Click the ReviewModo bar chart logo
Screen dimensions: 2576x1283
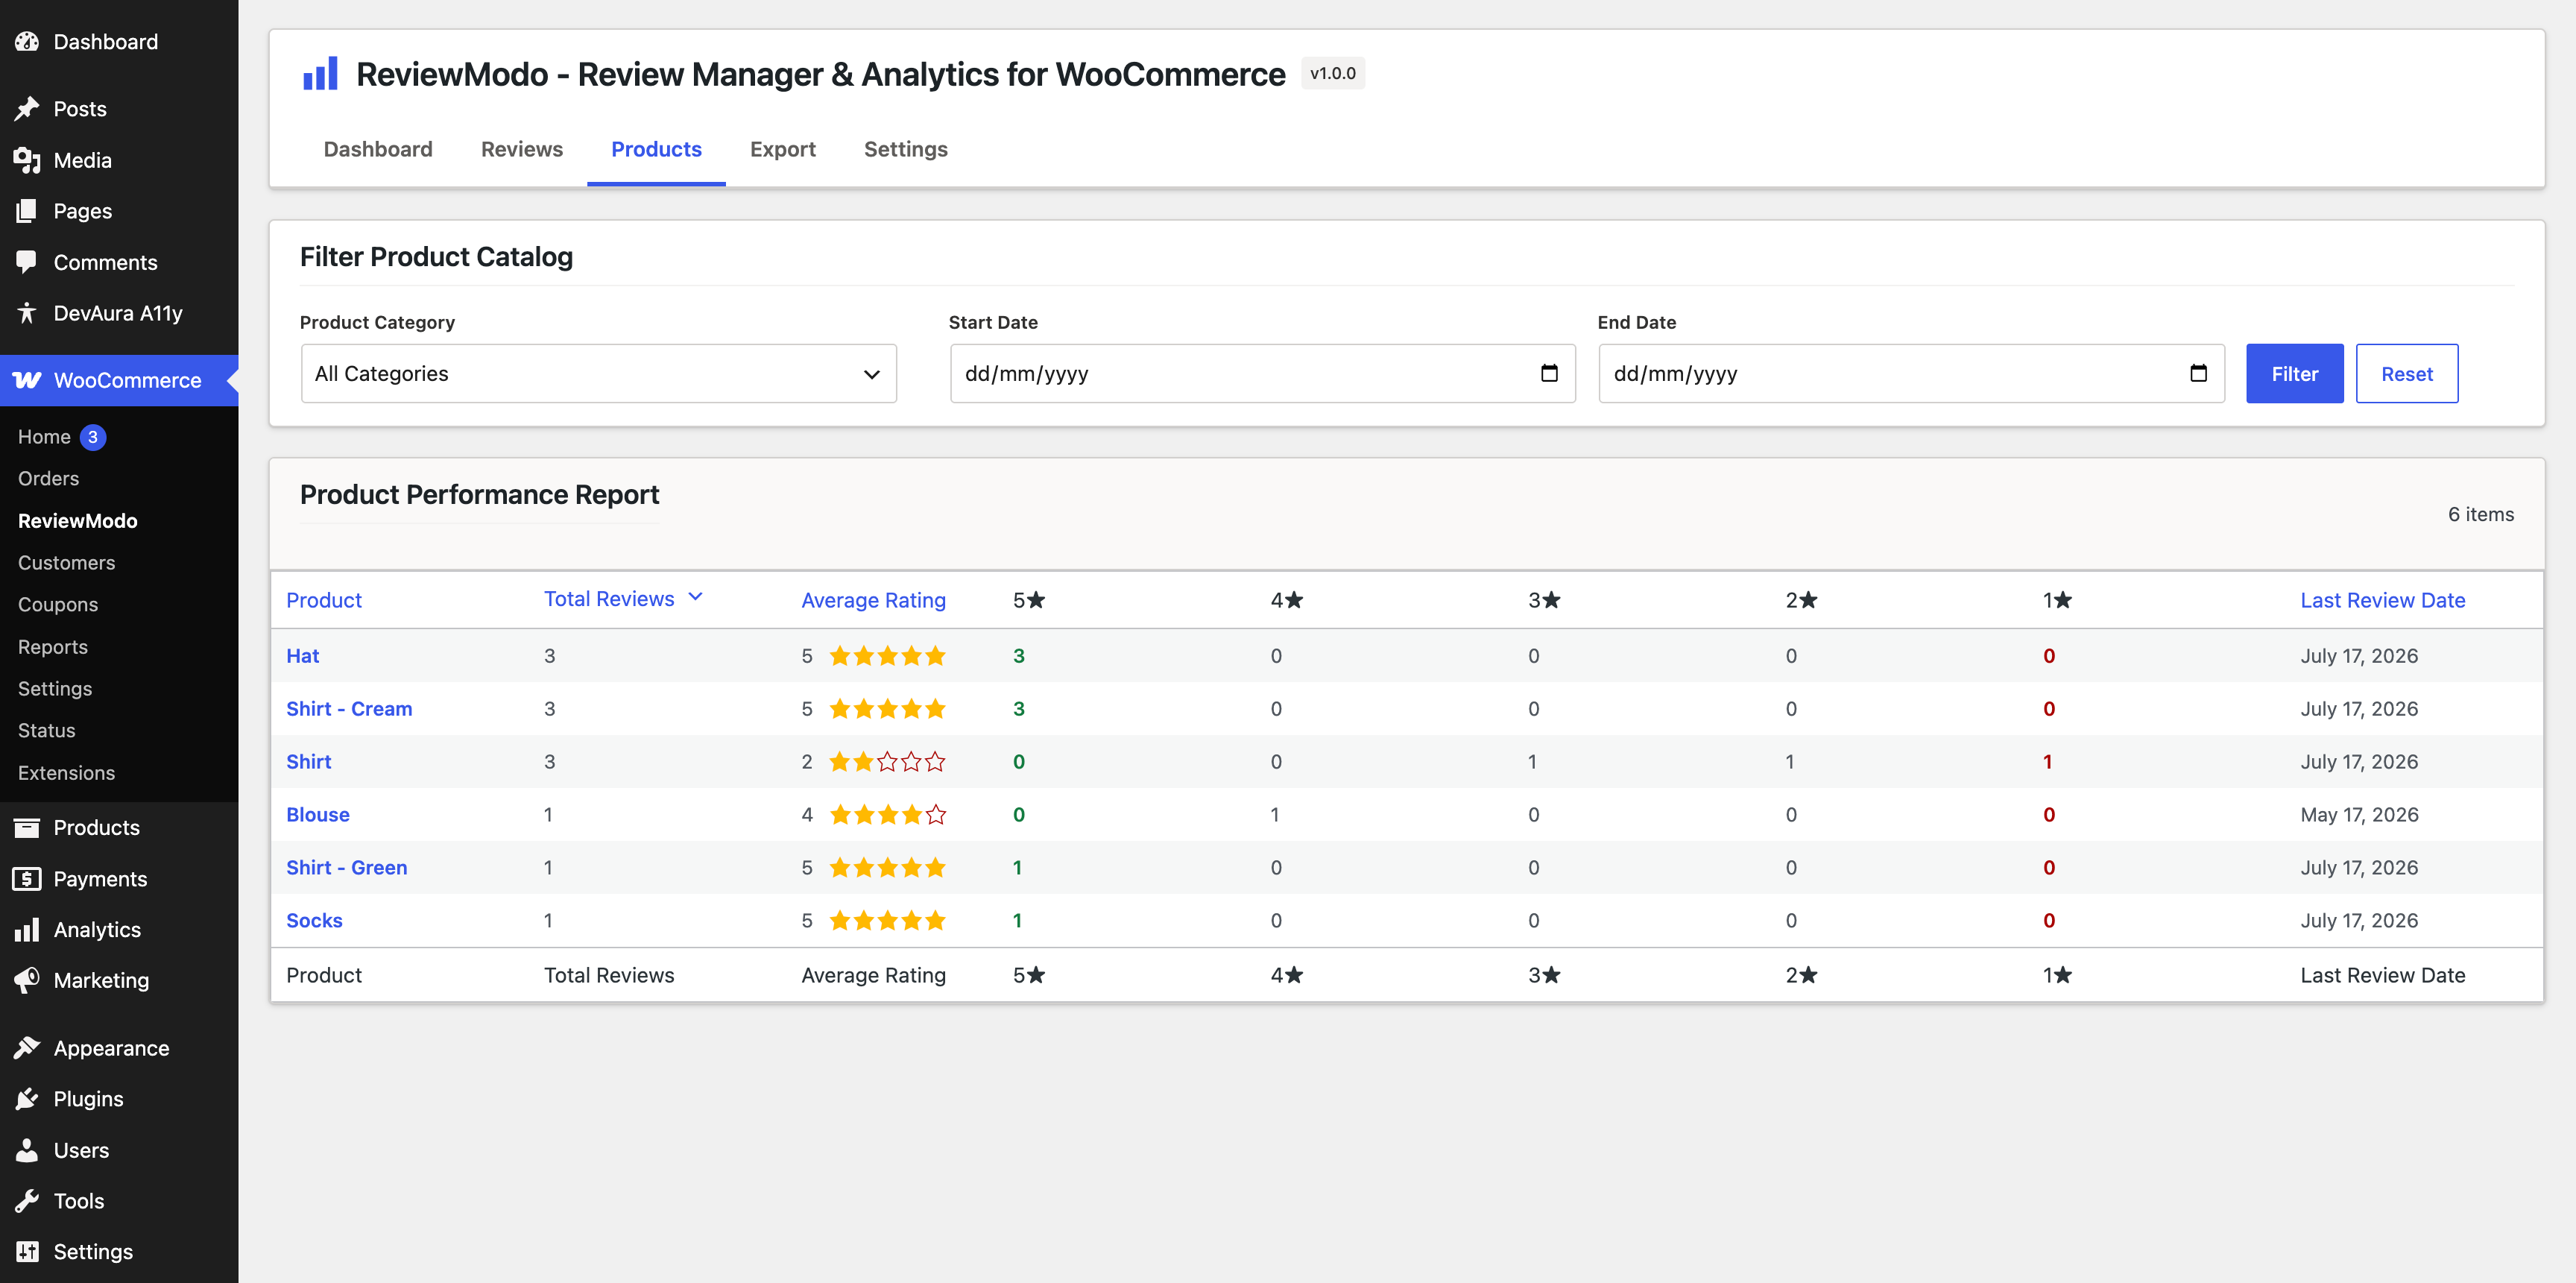pos(320,74)
